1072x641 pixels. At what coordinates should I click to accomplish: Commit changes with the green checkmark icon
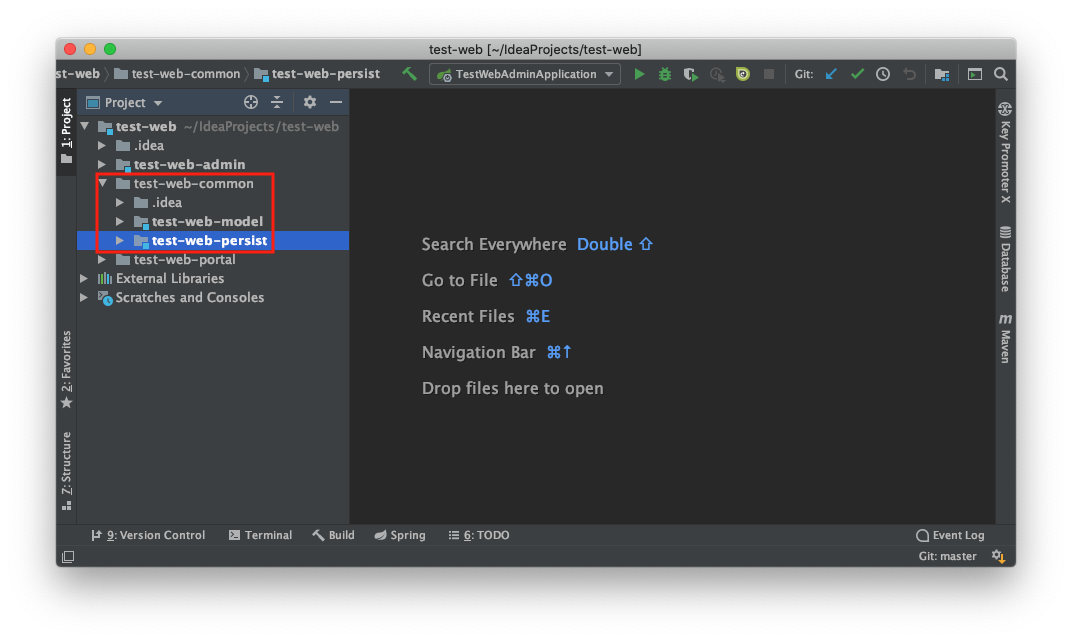pos(857,74)
